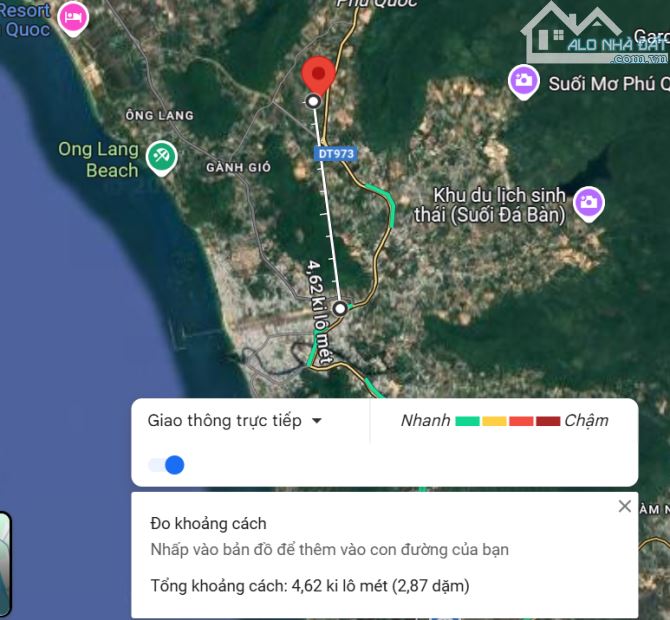Click the Suối Đá Bàn attraction camera icon
The height and width of the screenshot is (620, 670).
[x=589, y=203]
